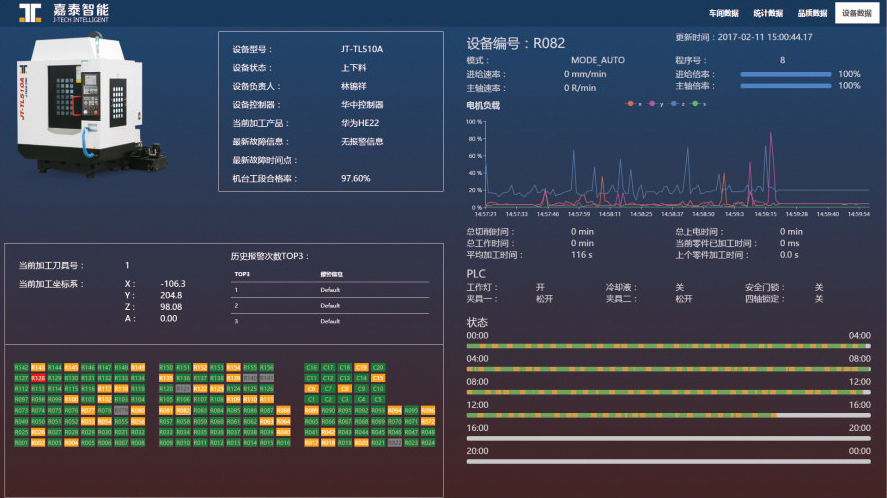This screenshot has width=887, height=498.
Task: Toggle the y series in chart legend
Action: (x=656, y=103)
